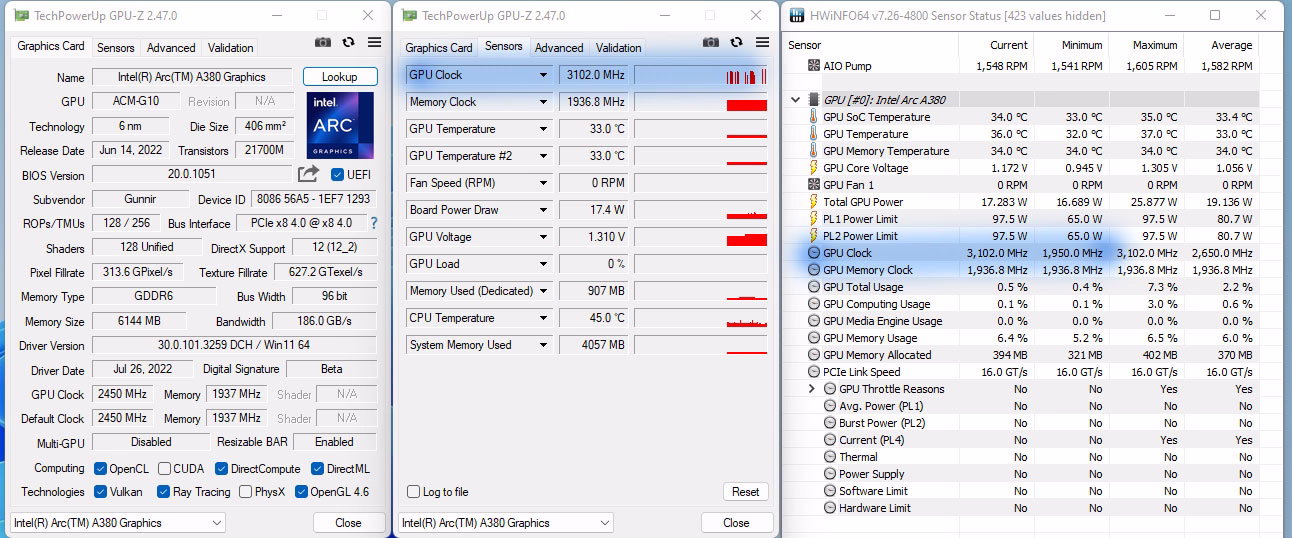Open Validation tab in Sensors window
This screenshot has width=1292, height=538.
click(619, 47)
